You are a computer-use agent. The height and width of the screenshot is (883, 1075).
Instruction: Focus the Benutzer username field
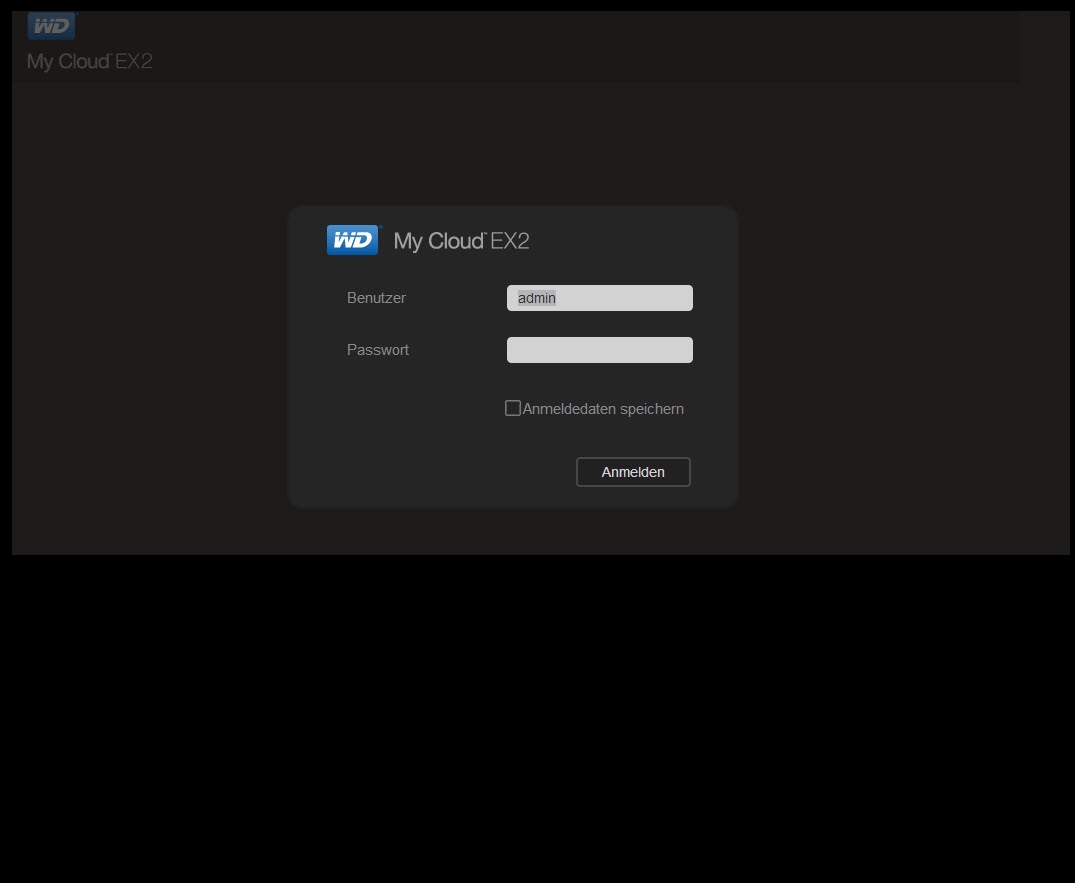tap(599, 298)
